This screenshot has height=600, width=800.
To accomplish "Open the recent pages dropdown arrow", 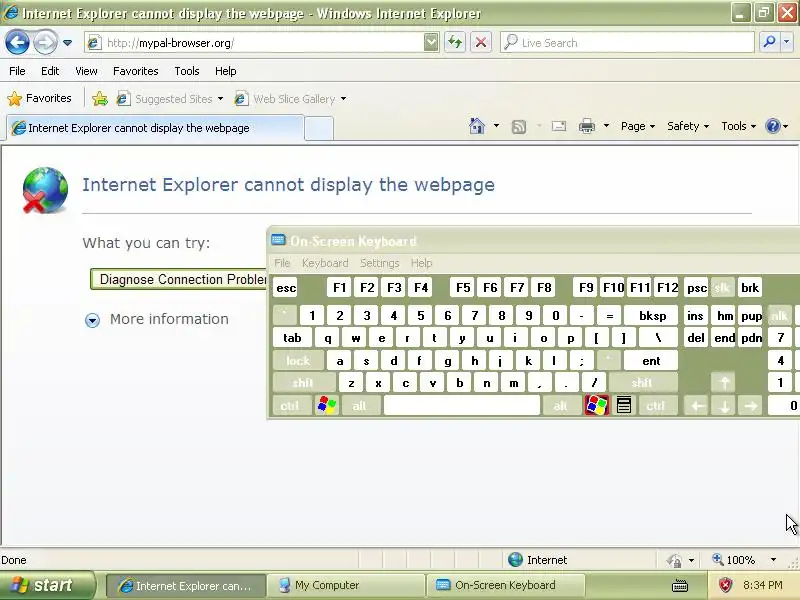I will [67, 43].
